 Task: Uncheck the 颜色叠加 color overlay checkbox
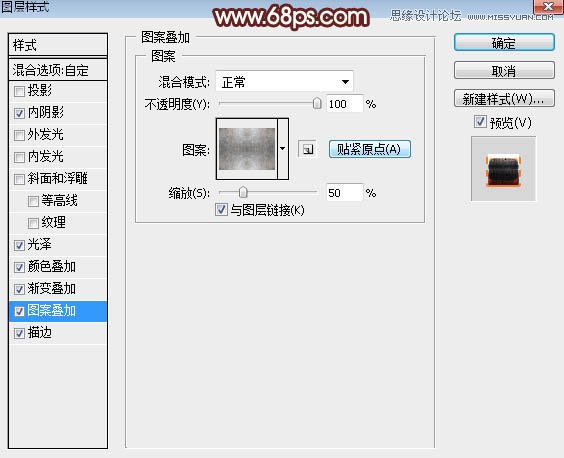pos(19,267)
